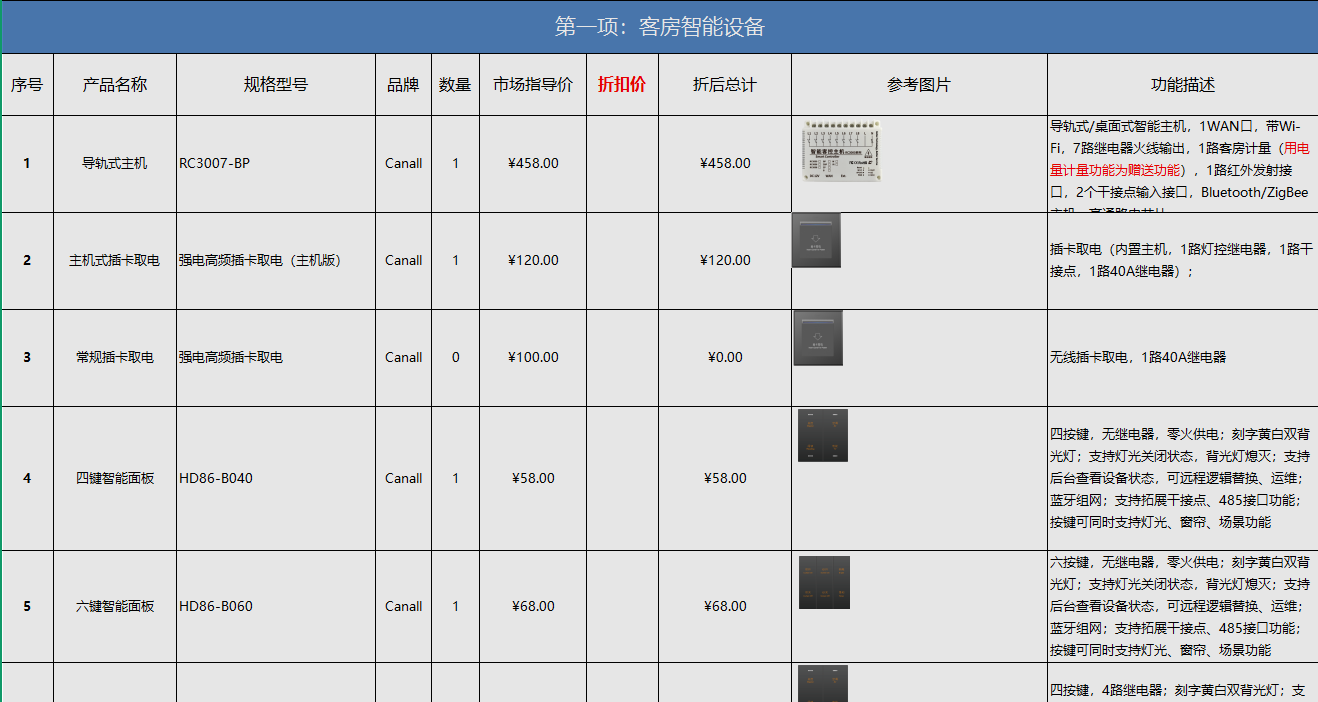Image resolution: width=1318 pixels, height=702 pixels.
Task: Click the 六键智能面板 panel image
Action: [x=824, y=583]
